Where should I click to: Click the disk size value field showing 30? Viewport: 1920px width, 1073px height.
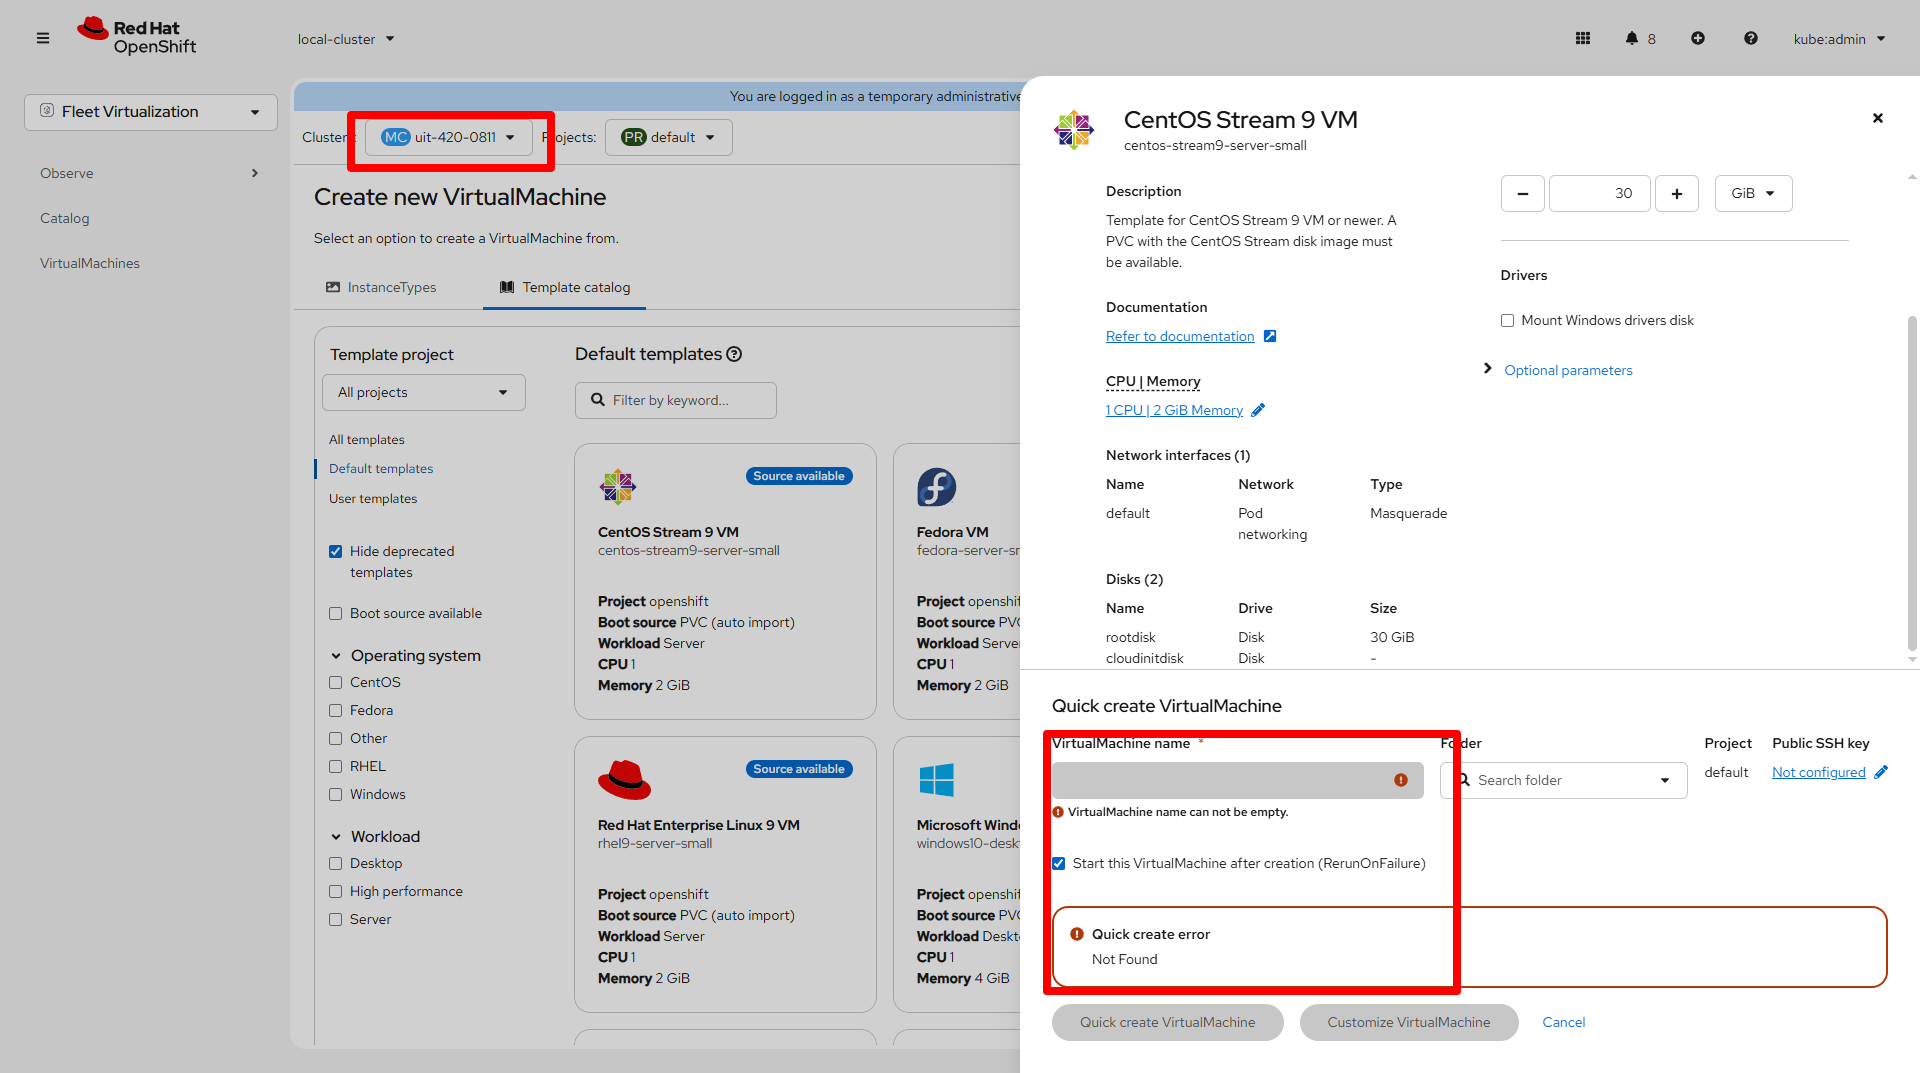click(x=1600, y=193)
